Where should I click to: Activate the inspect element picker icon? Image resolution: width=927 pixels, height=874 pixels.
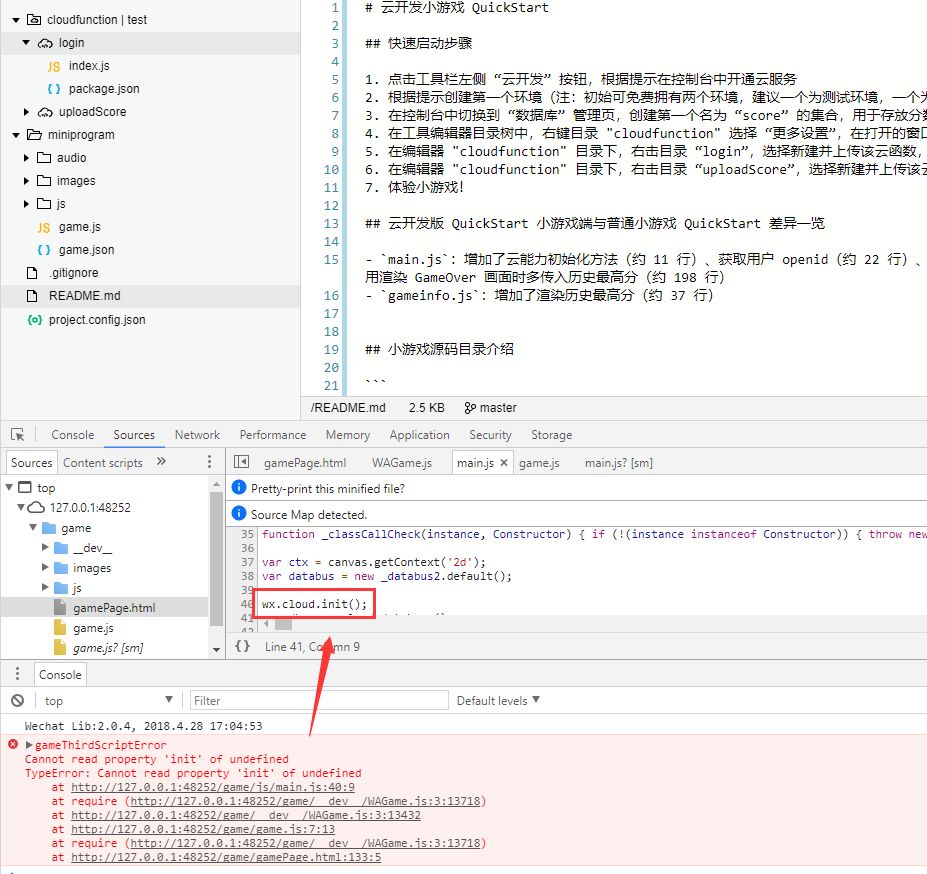click(18, 435)
